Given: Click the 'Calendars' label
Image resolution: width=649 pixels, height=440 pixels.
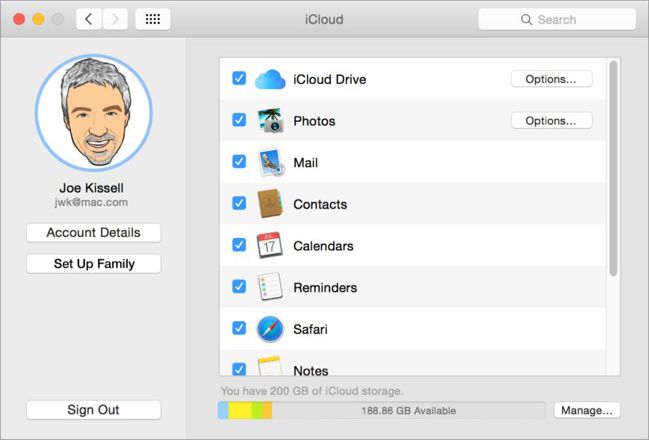Looking at the screenshot, I should [x=323, y=246].
